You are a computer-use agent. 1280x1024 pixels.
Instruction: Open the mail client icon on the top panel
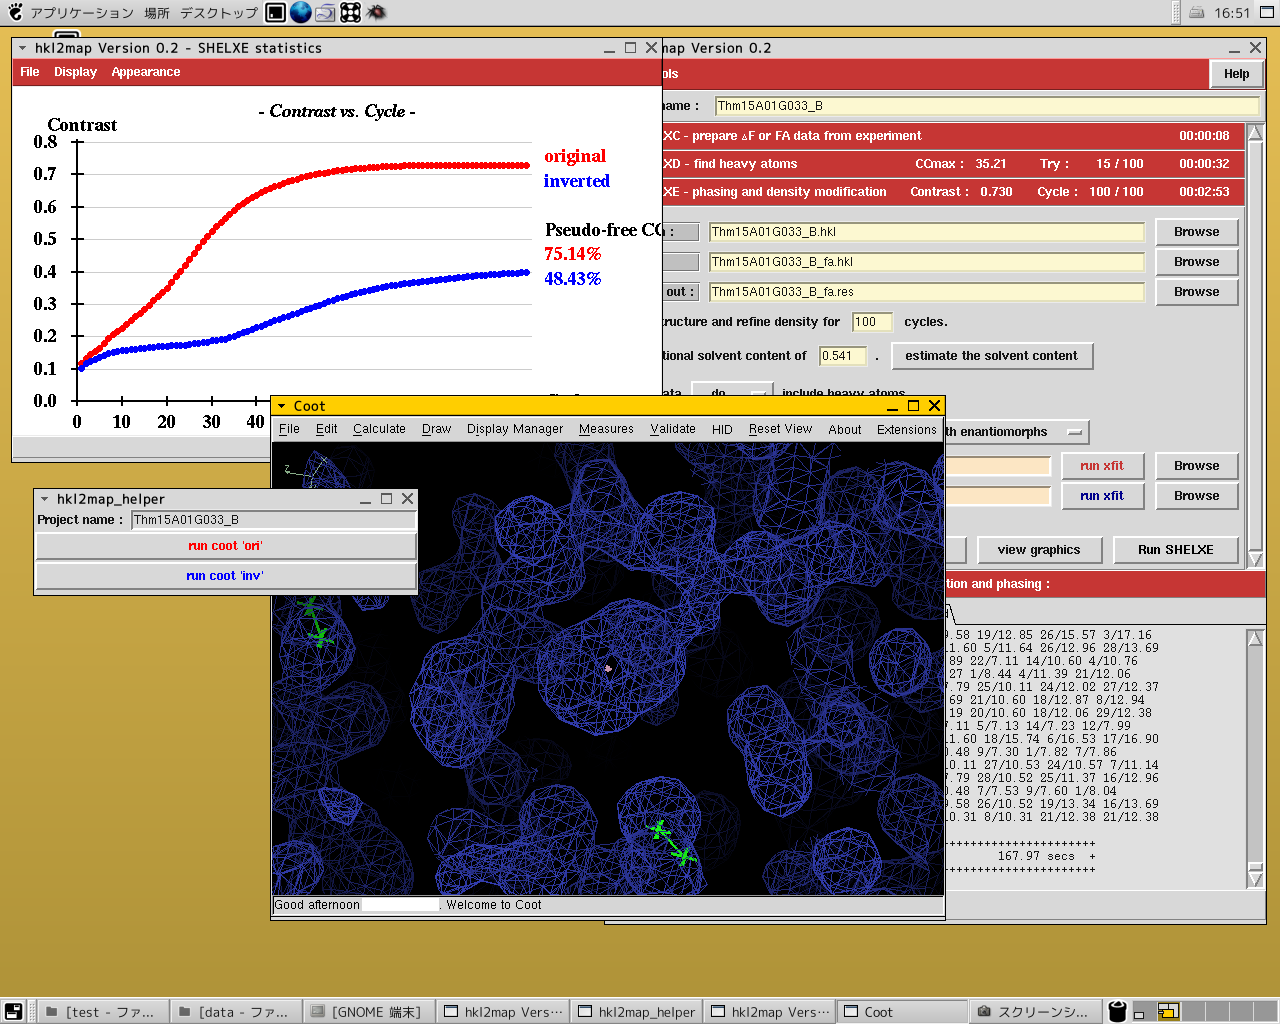click(x=325, y=12)
